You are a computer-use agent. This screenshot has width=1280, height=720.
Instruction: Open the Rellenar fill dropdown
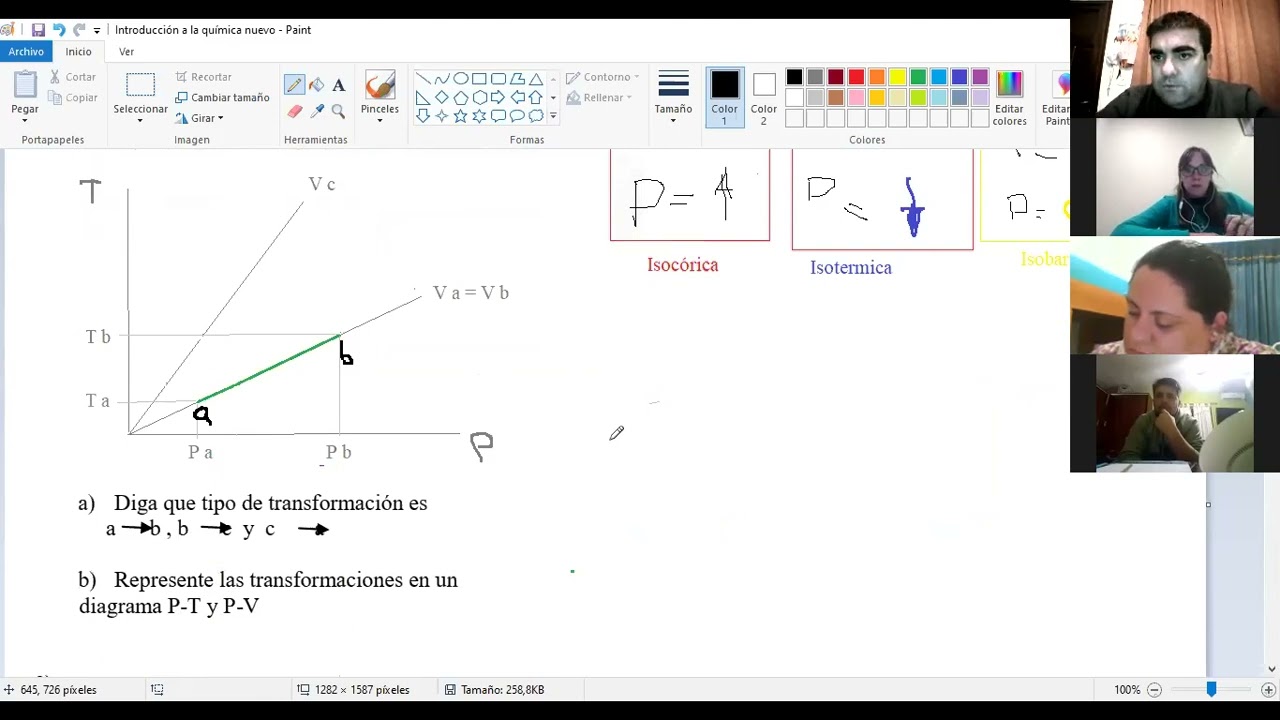pyautogui.click(x=599, y=98)
